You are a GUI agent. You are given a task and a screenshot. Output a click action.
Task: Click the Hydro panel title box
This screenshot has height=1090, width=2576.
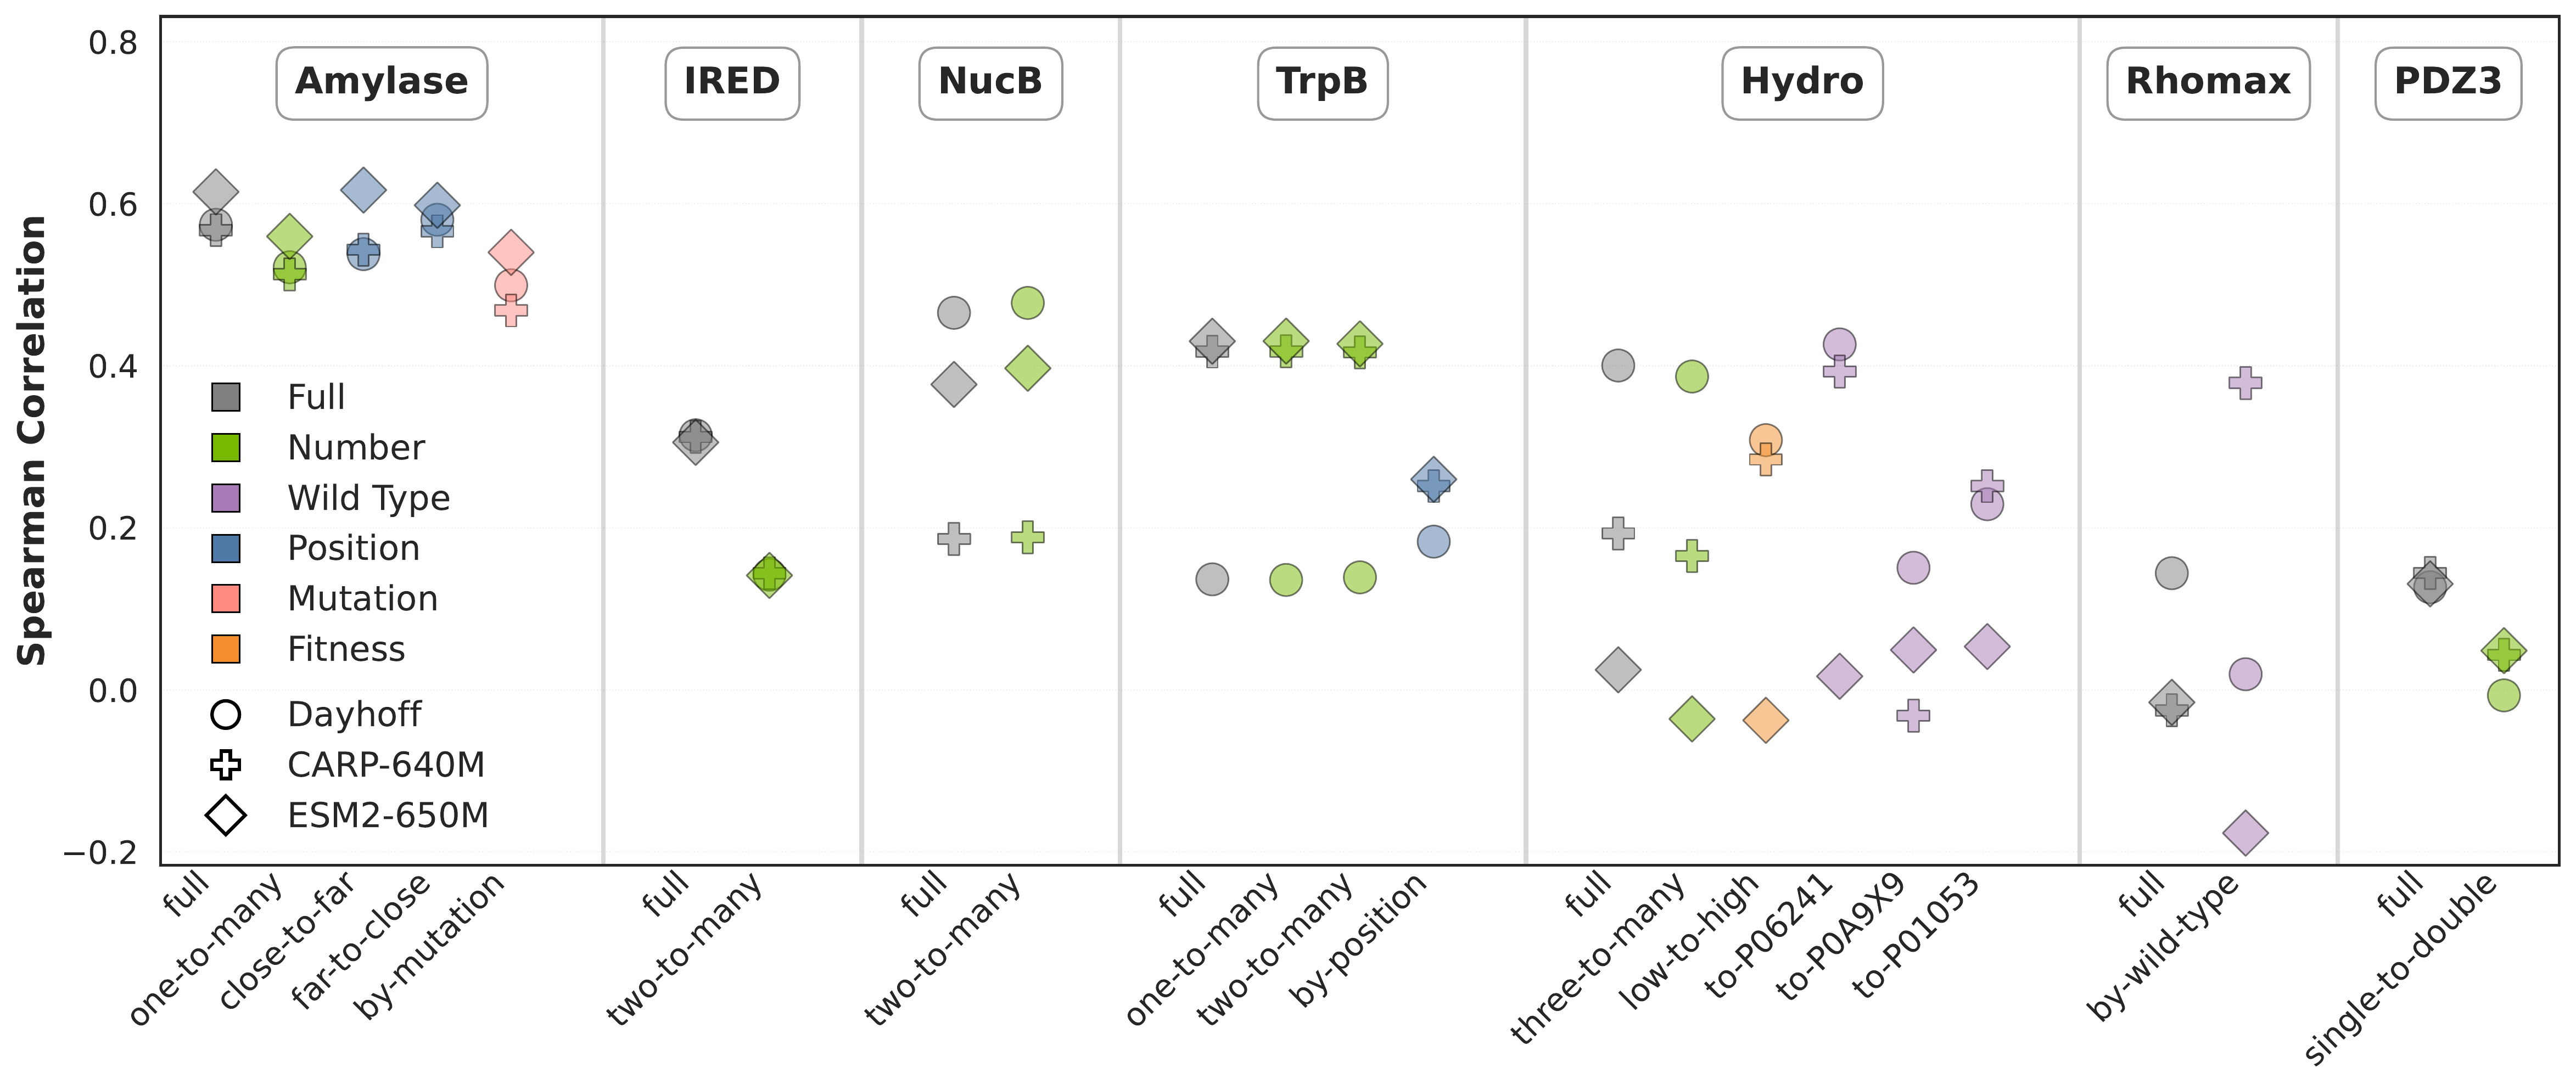coord(1802,82)
